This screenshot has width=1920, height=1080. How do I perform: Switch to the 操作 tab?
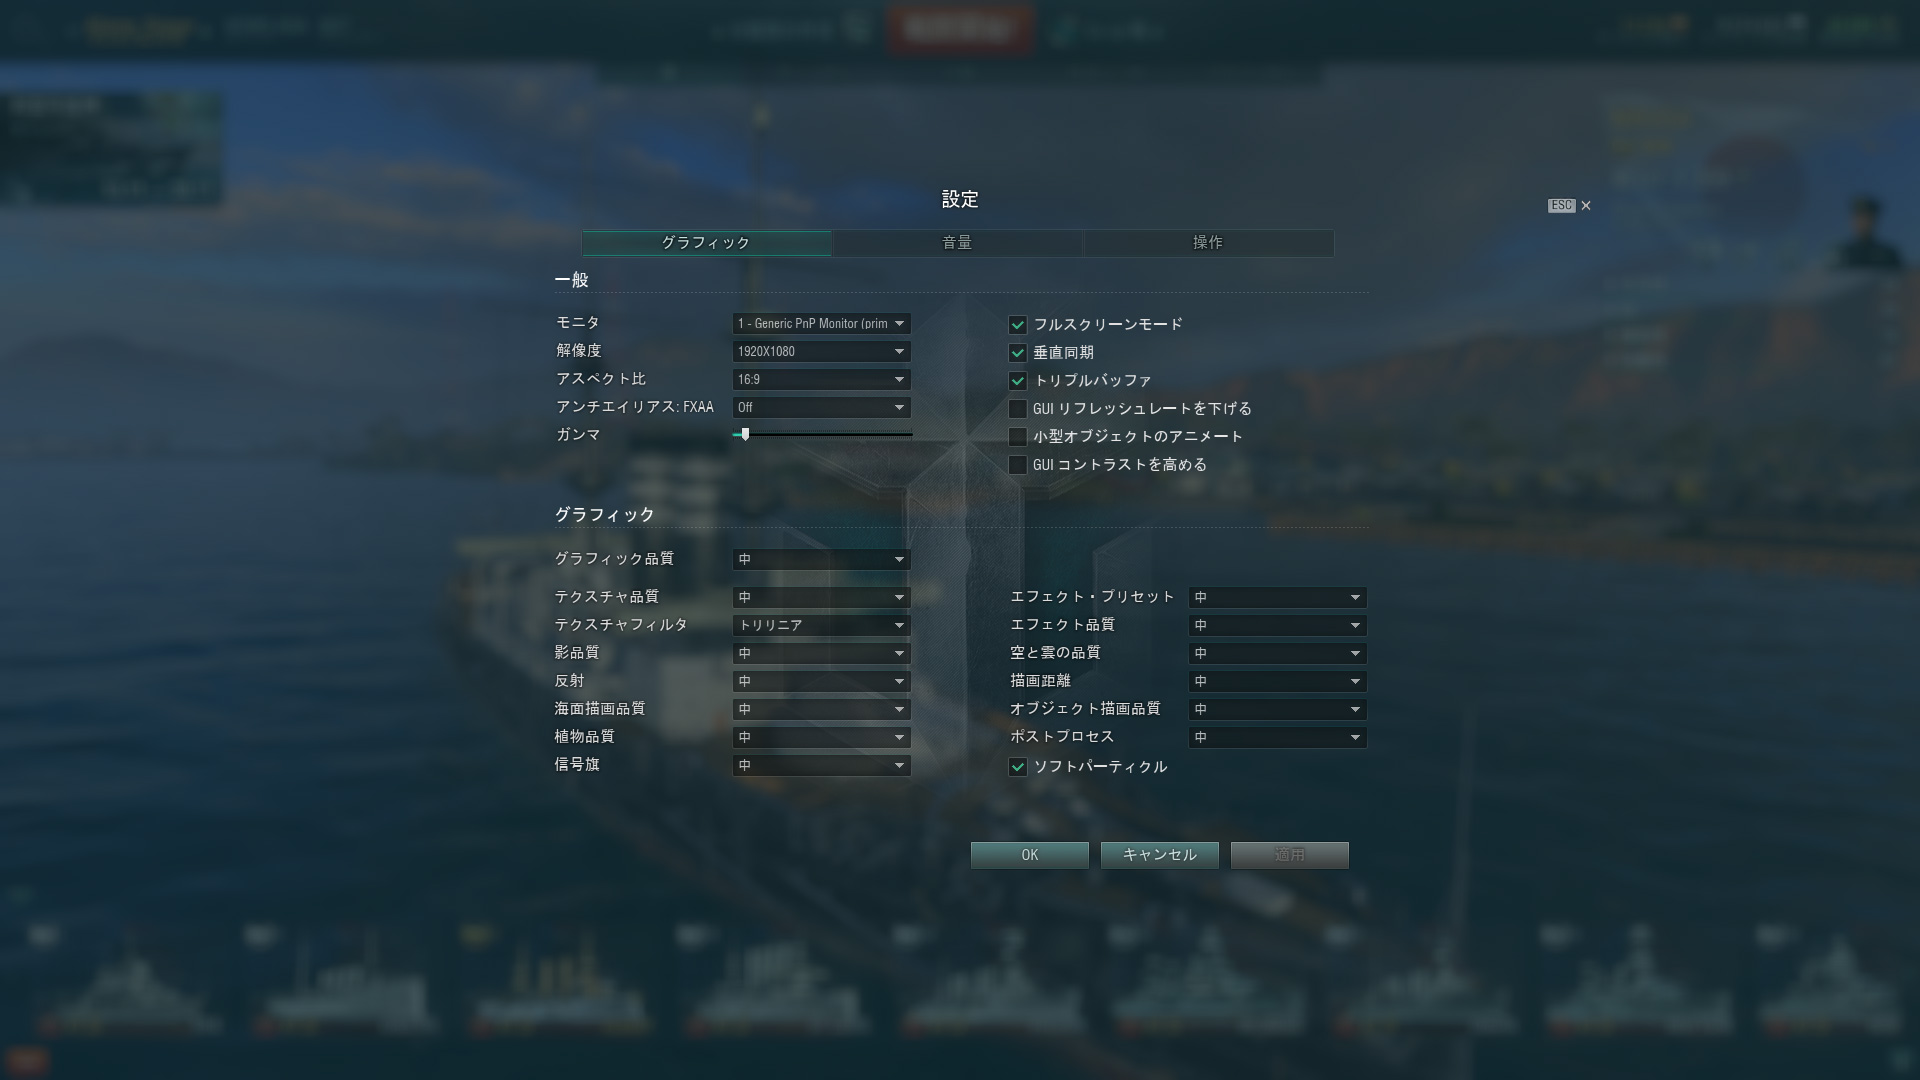[x=1208, y=243]
